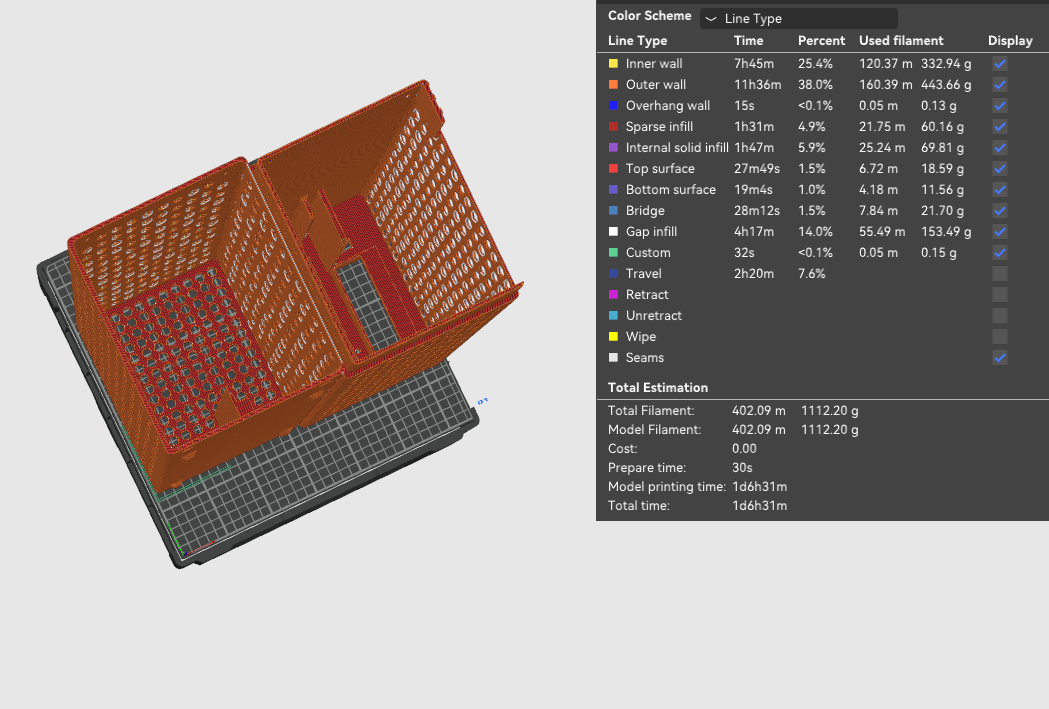The height and width of the screenshot is (709, 1049).
Task: Toggle Inner wall display checkbox
Action: 999,64
